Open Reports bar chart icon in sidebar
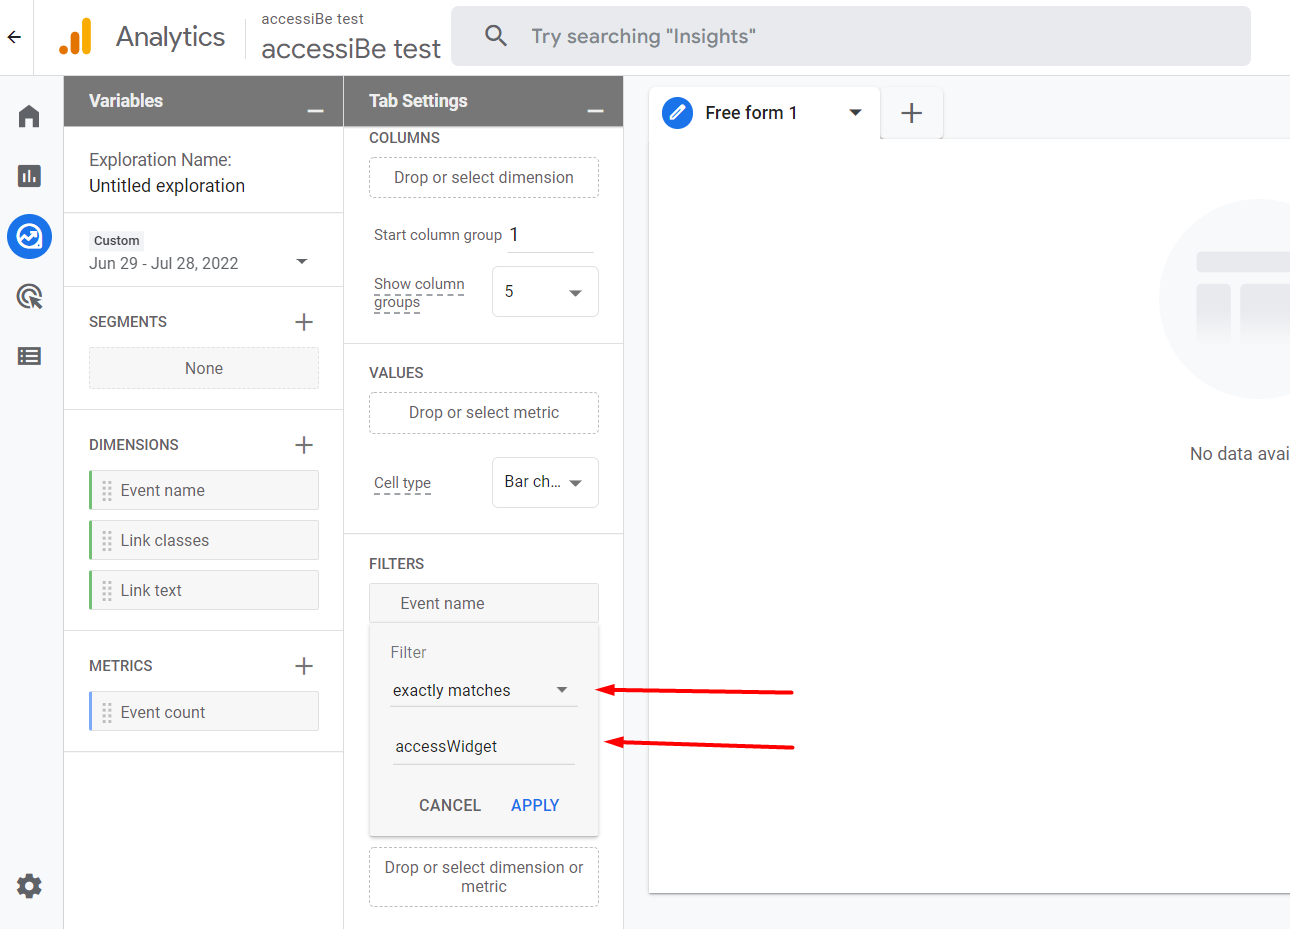Screen dimensions: 1290x929 29,176
